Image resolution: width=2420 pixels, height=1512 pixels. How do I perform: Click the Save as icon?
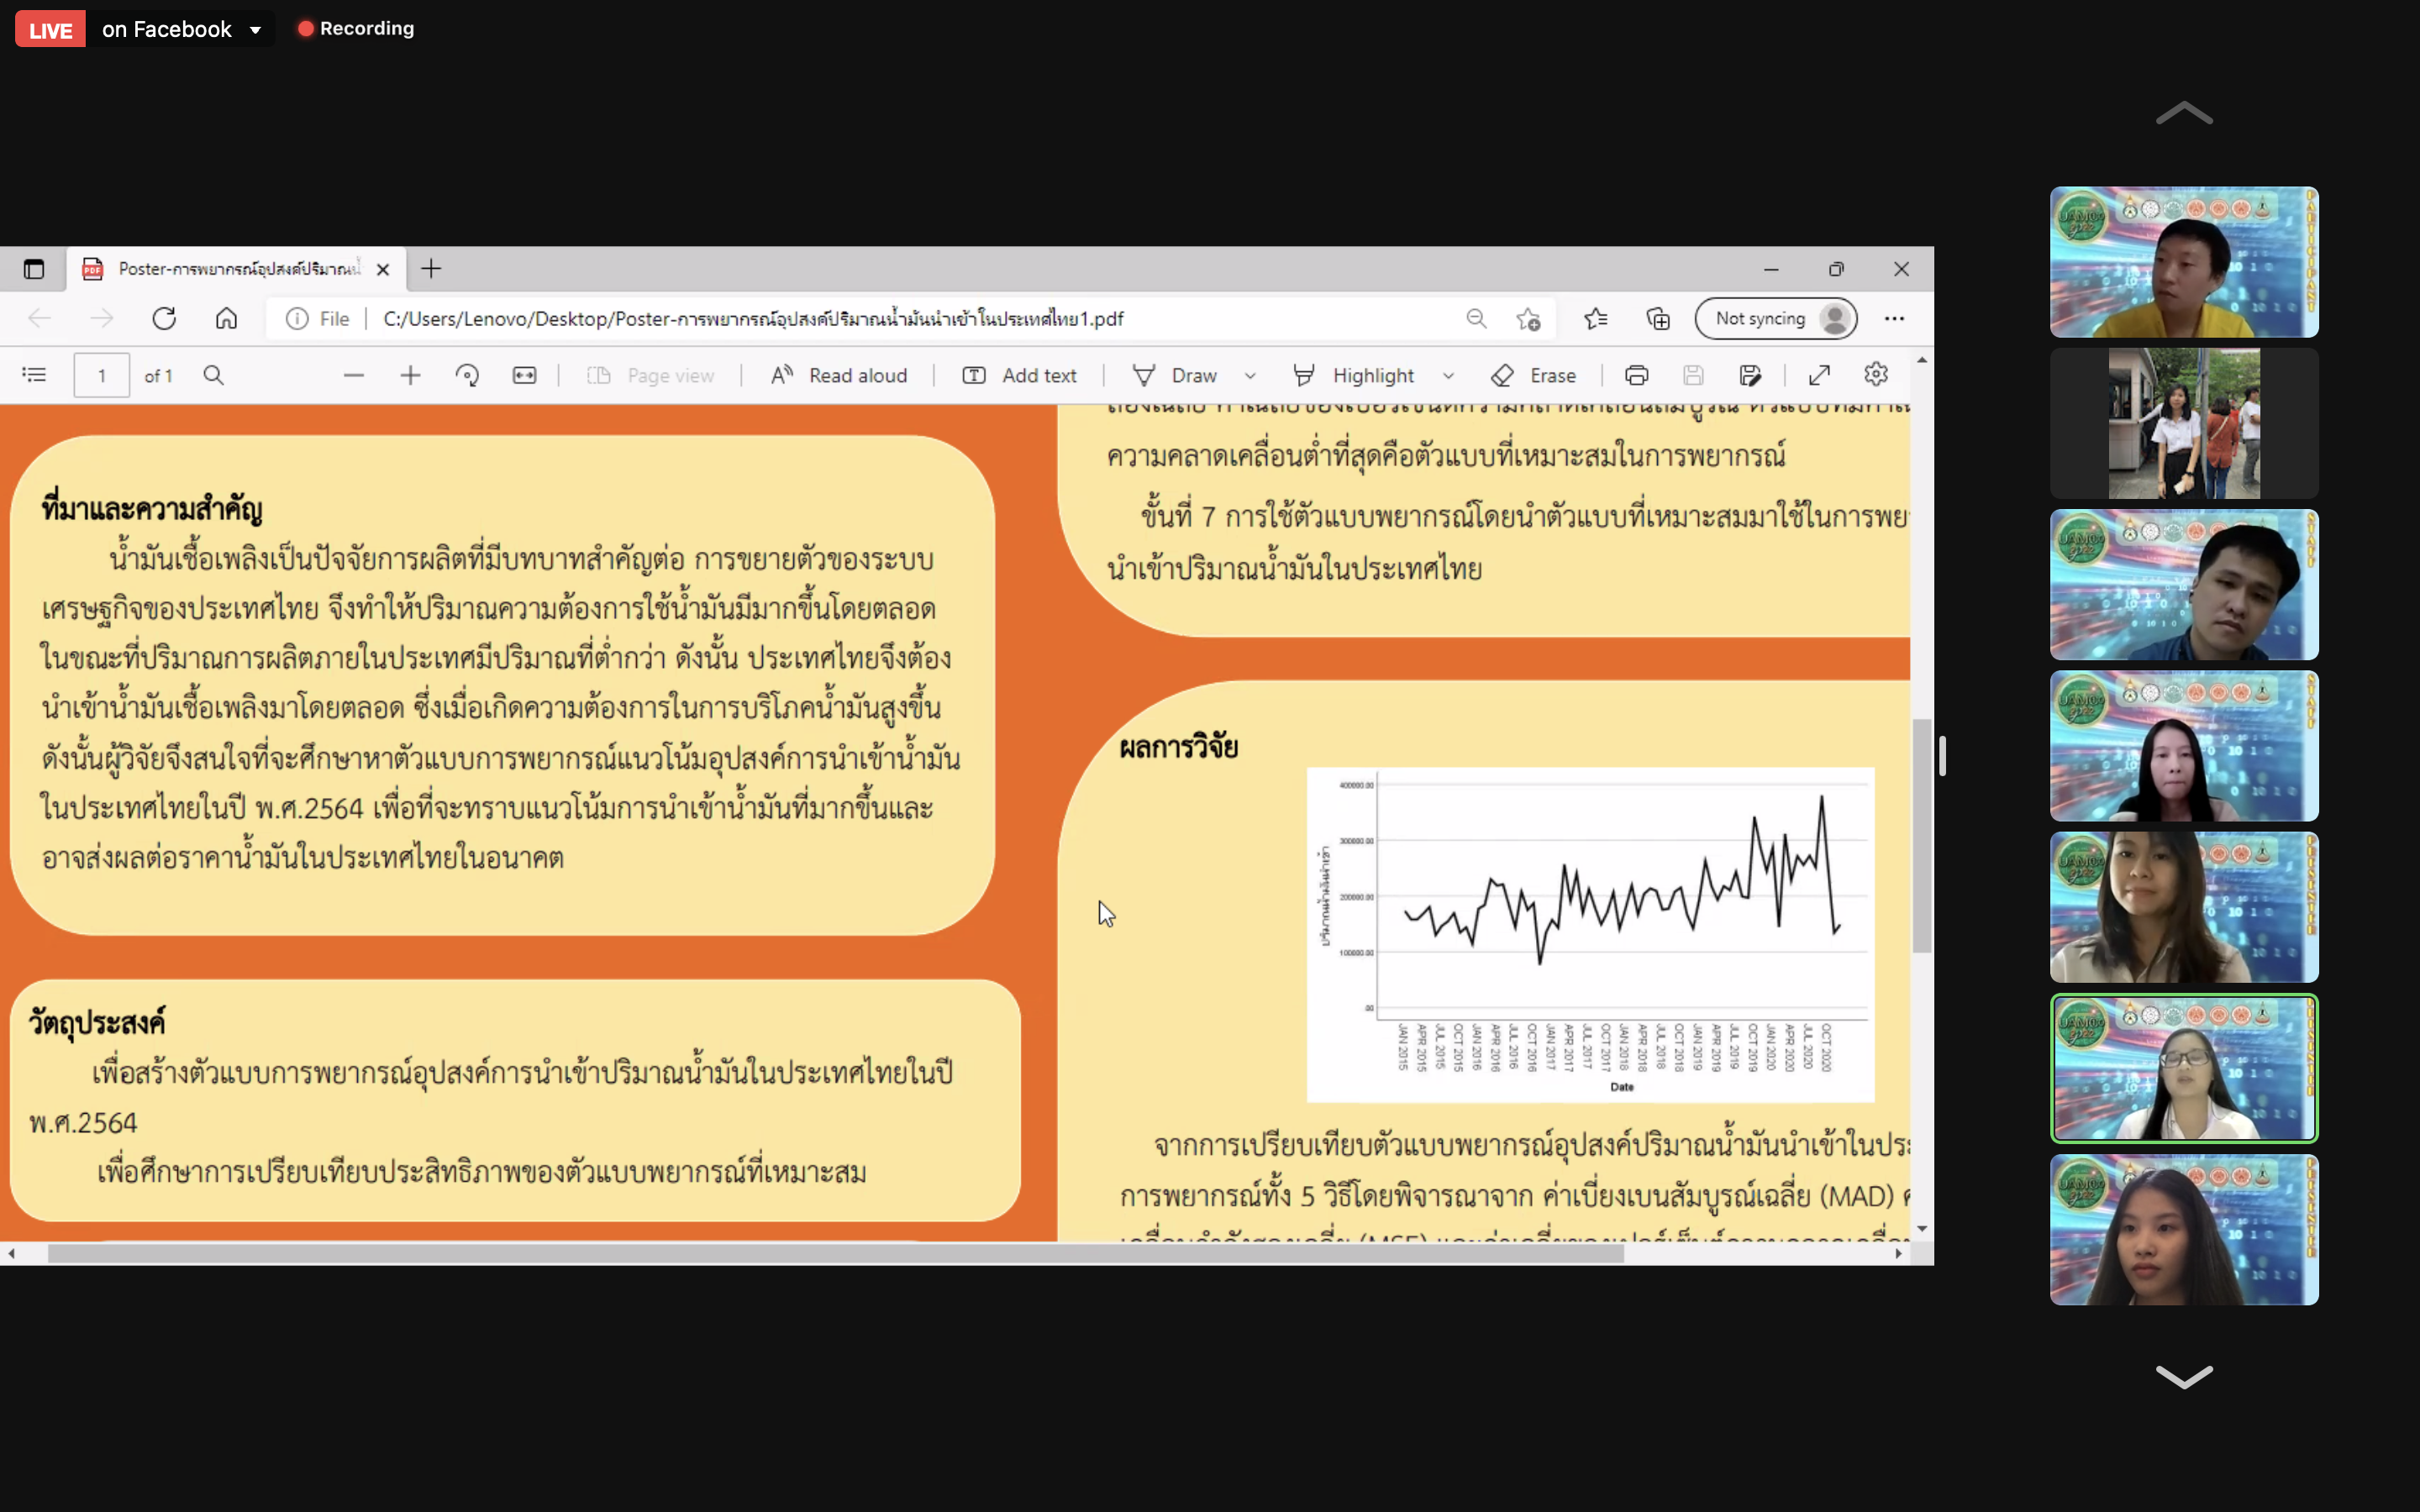[x=1750, y=375]
